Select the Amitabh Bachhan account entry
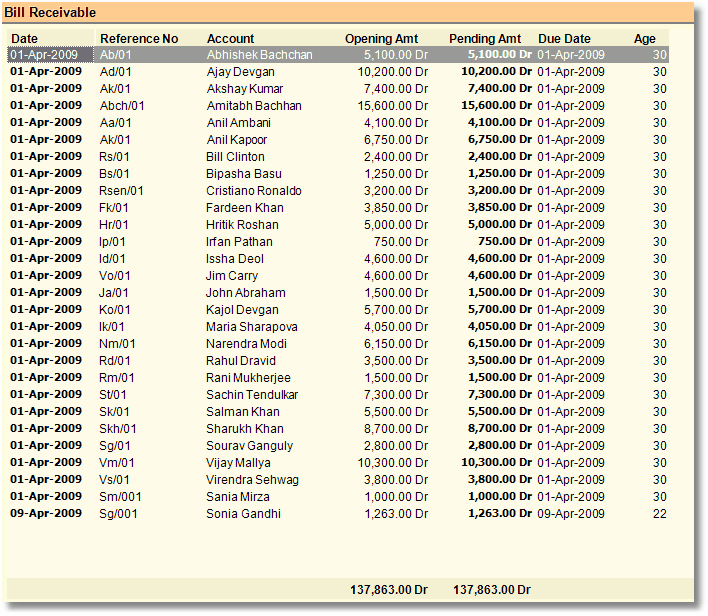 pyautogui.click(x=254, y=106)
